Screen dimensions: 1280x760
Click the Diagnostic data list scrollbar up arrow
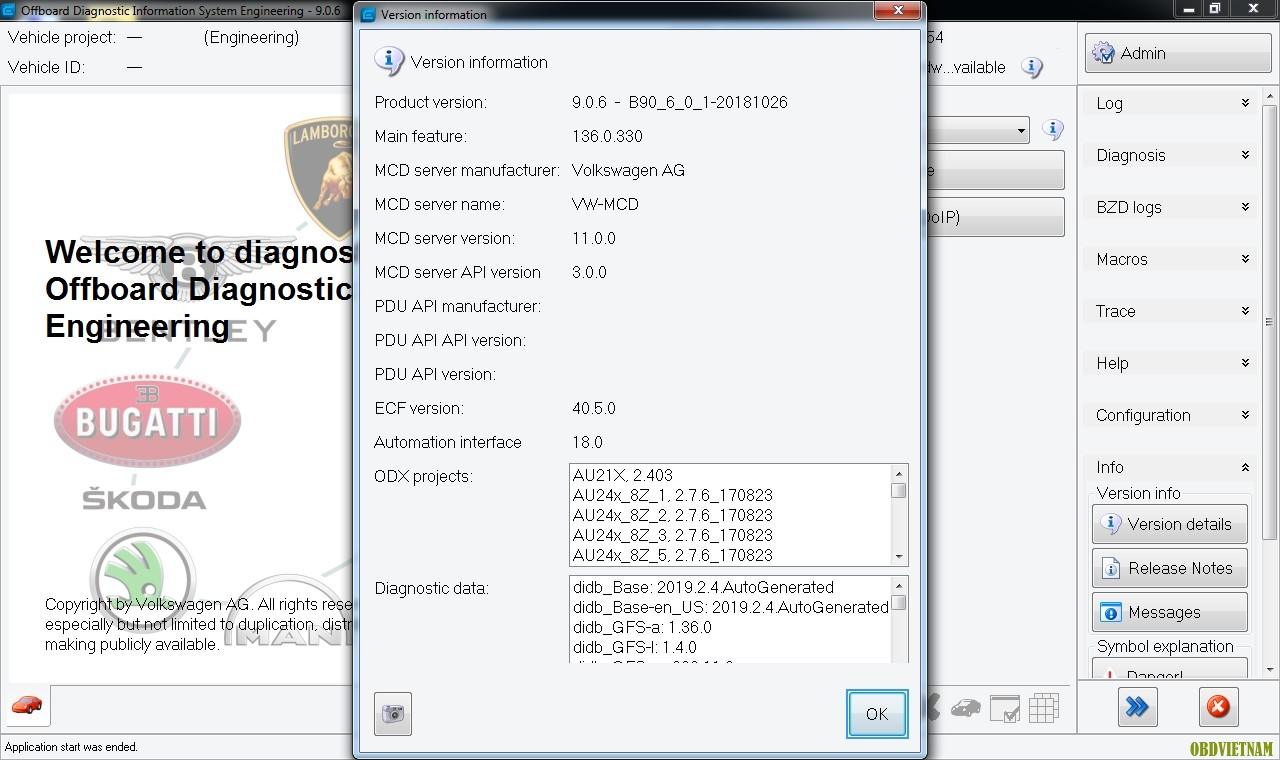pos(899,585)
